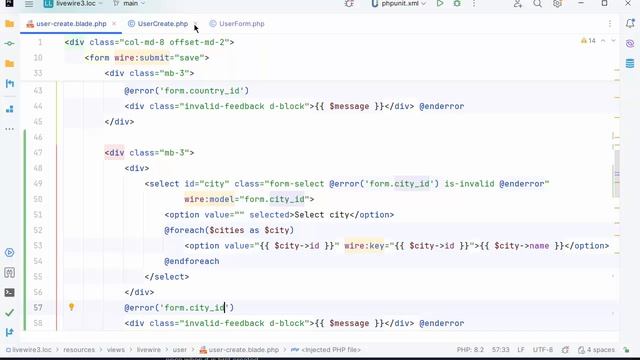This screenshot has width=640, height=360.
Task: Open editor tabs options menu
Action: 610,24
